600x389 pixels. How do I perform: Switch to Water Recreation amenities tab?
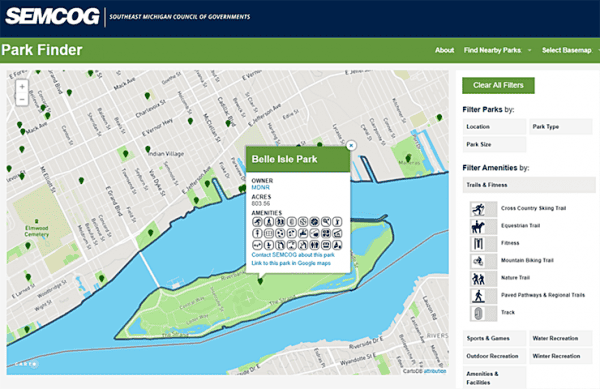561,339
